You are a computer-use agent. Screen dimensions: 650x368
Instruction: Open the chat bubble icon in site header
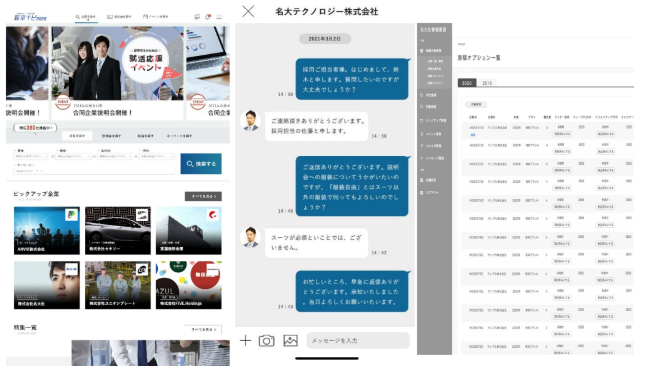pos(197,17)
